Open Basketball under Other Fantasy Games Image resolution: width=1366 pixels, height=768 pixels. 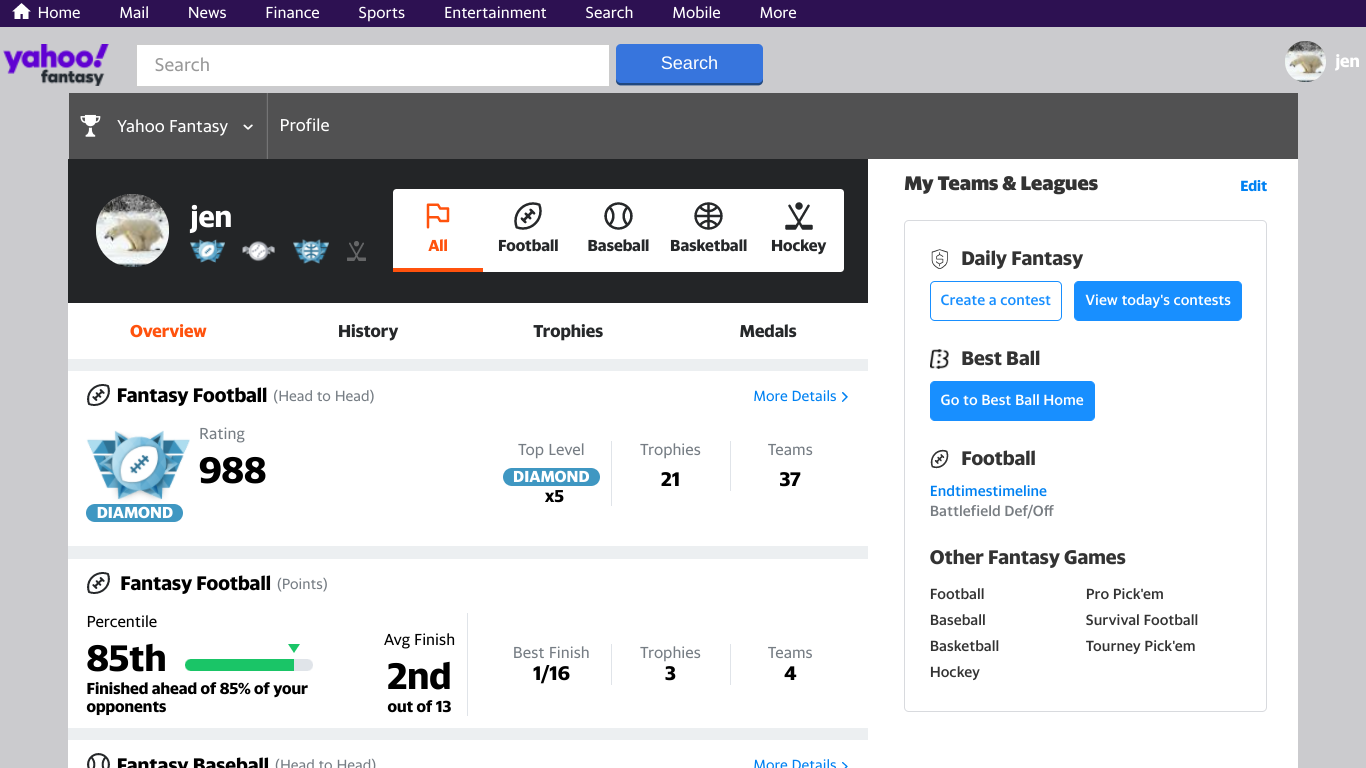point(964,646)
